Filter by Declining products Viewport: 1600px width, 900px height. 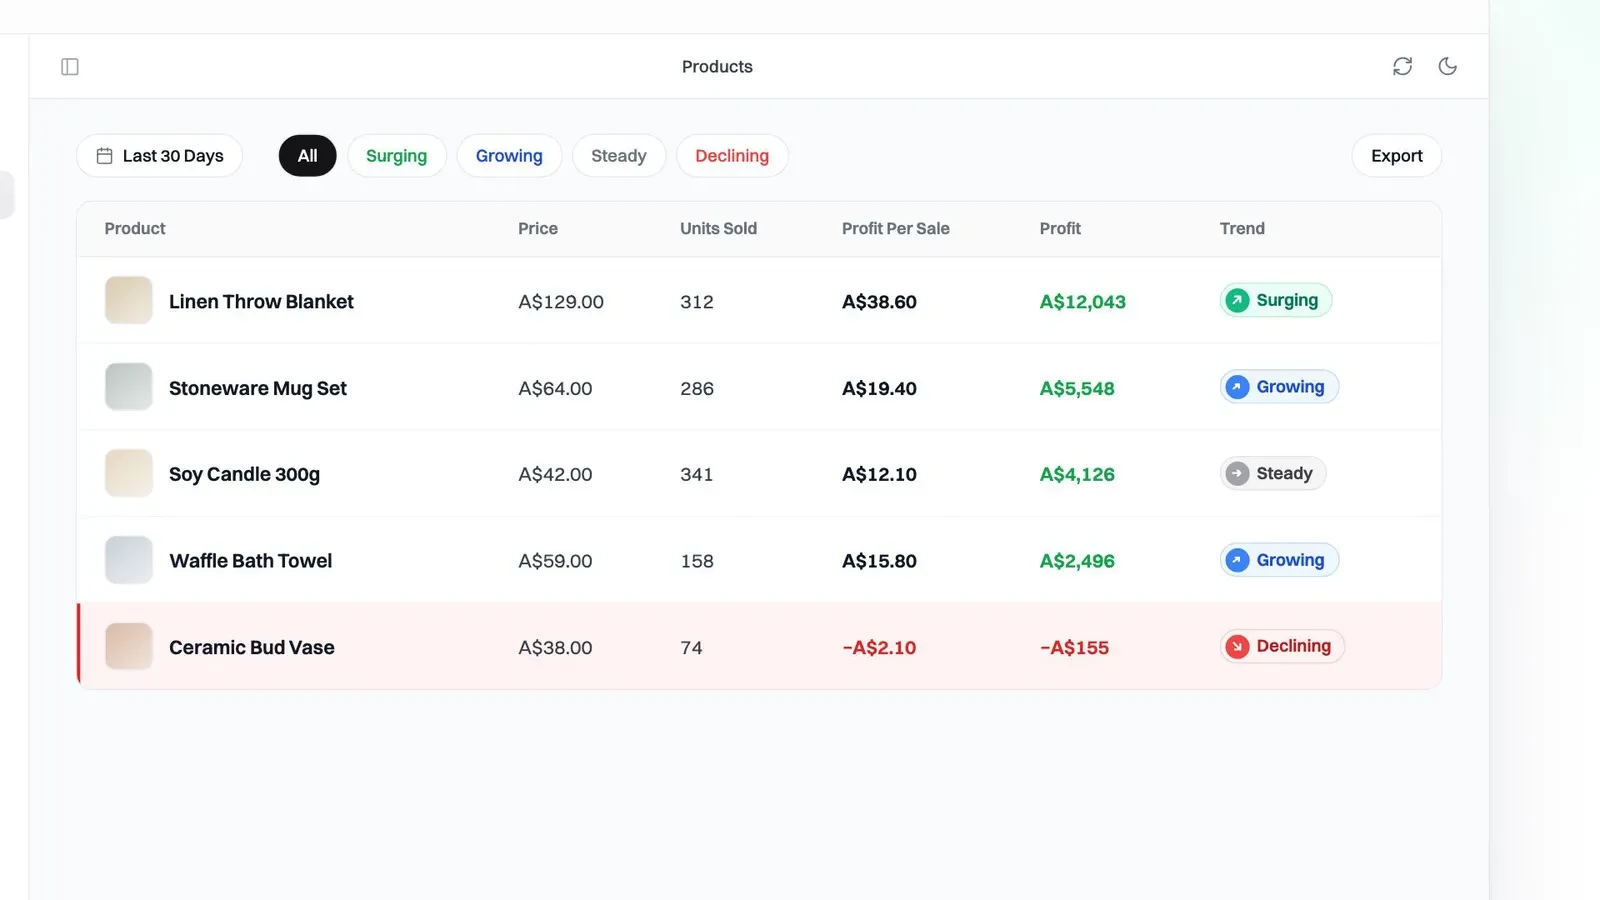click(x=732, y=156)
